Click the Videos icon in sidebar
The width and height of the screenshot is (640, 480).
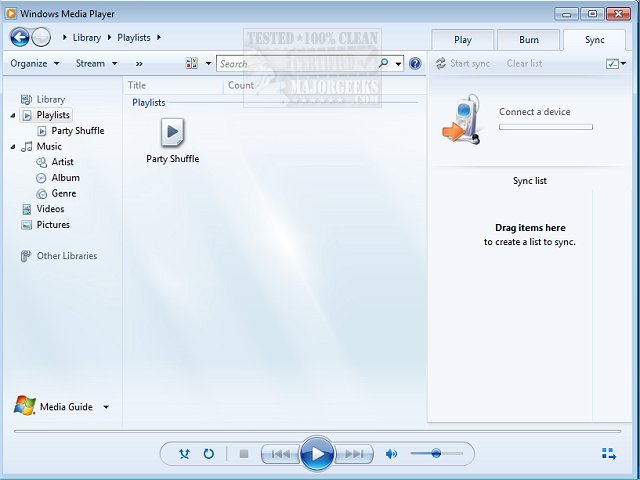27,209
